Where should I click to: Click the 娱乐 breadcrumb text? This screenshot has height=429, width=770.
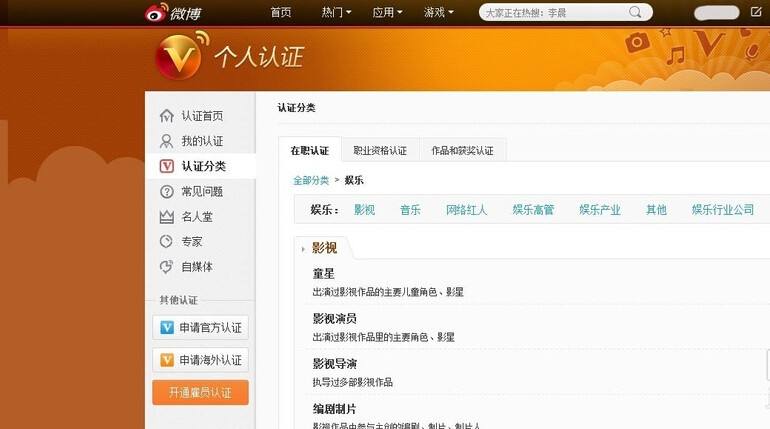[354, 181]
